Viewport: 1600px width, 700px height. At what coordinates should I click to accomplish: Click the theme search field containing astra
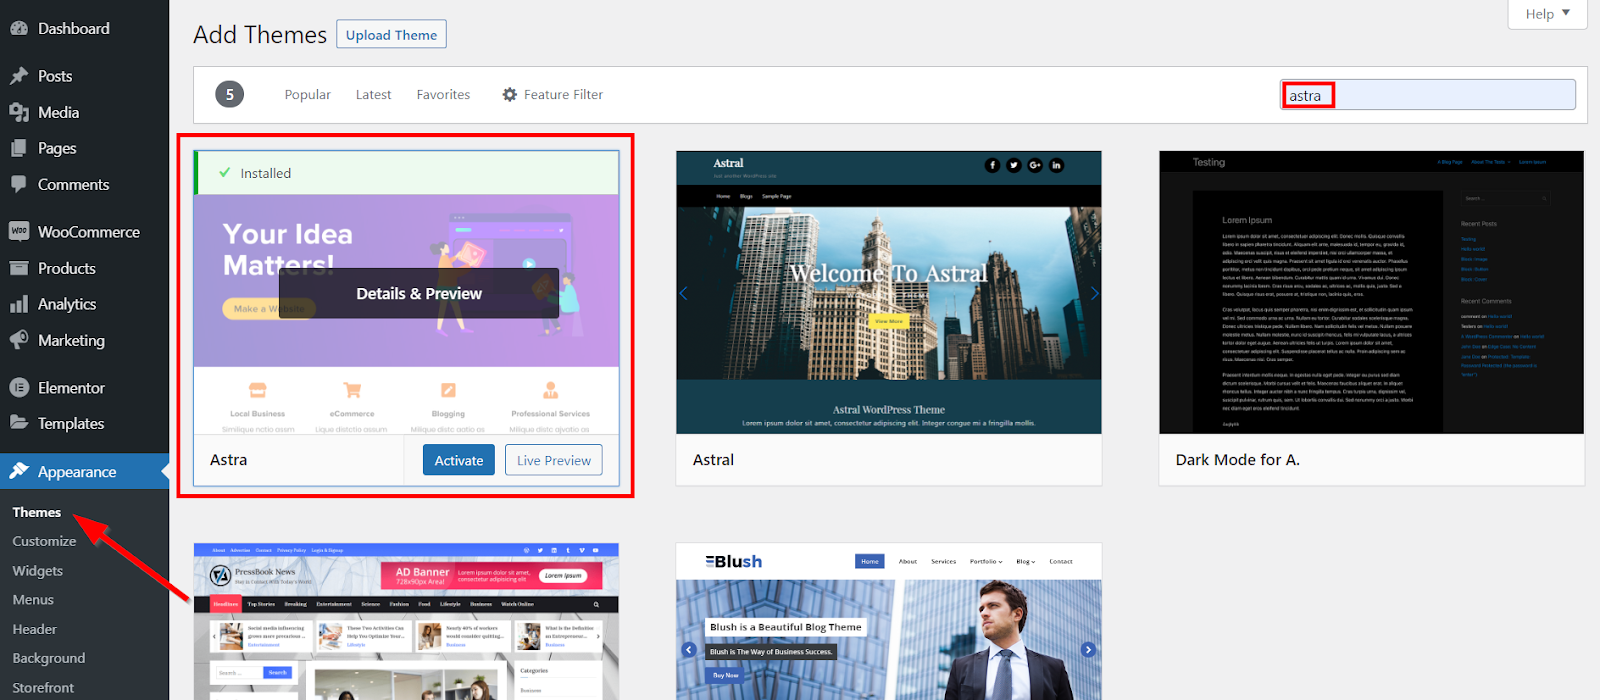tap(1428, 95)
